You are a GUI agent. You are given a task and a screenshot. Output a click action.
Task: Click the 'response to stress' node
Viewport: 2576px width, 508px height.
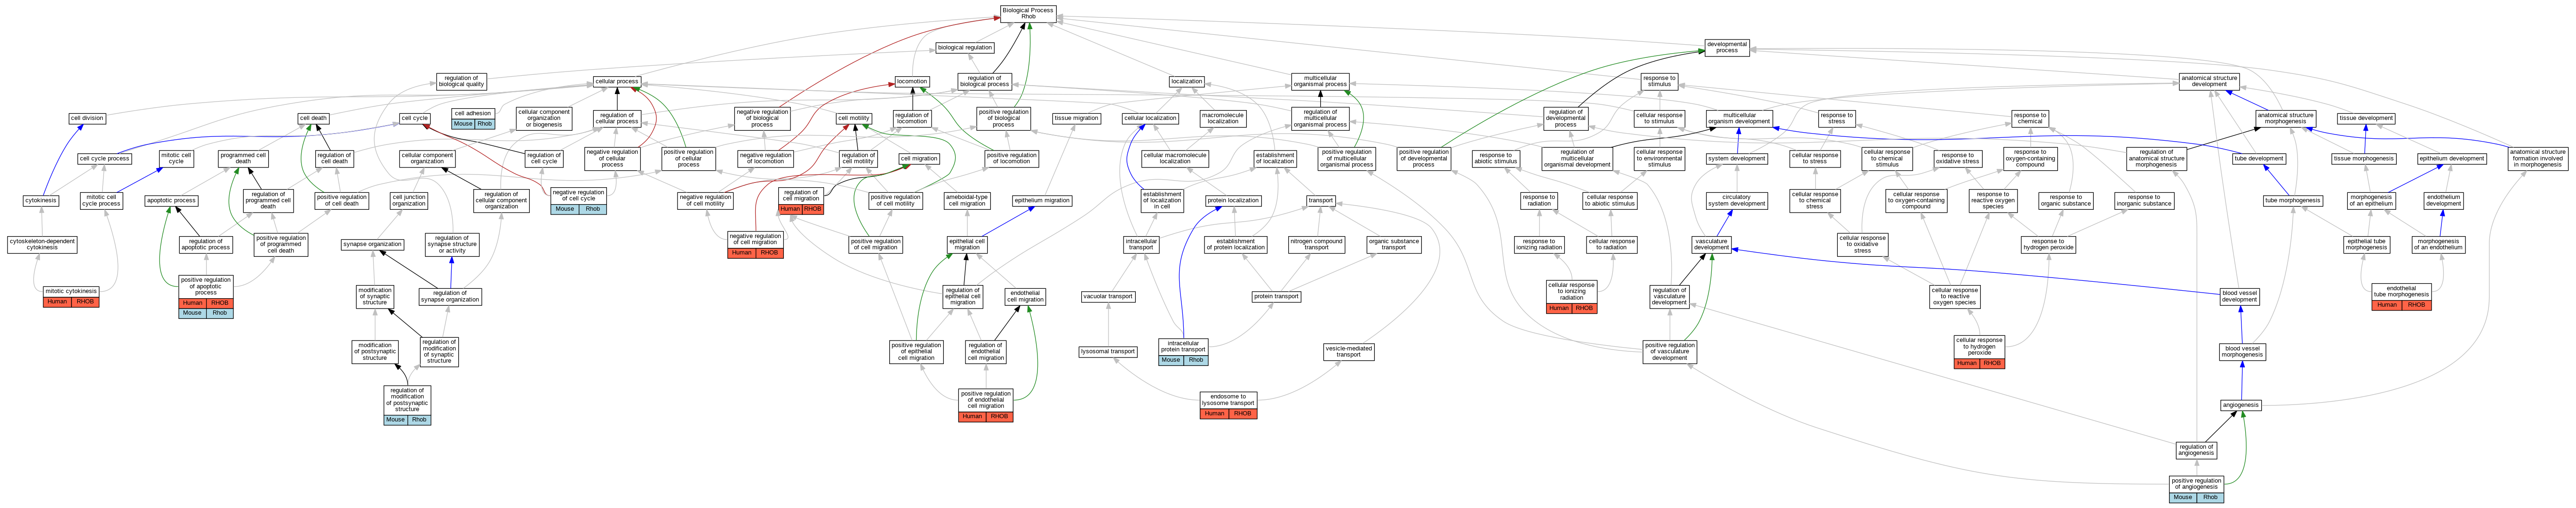(1837, 118)
